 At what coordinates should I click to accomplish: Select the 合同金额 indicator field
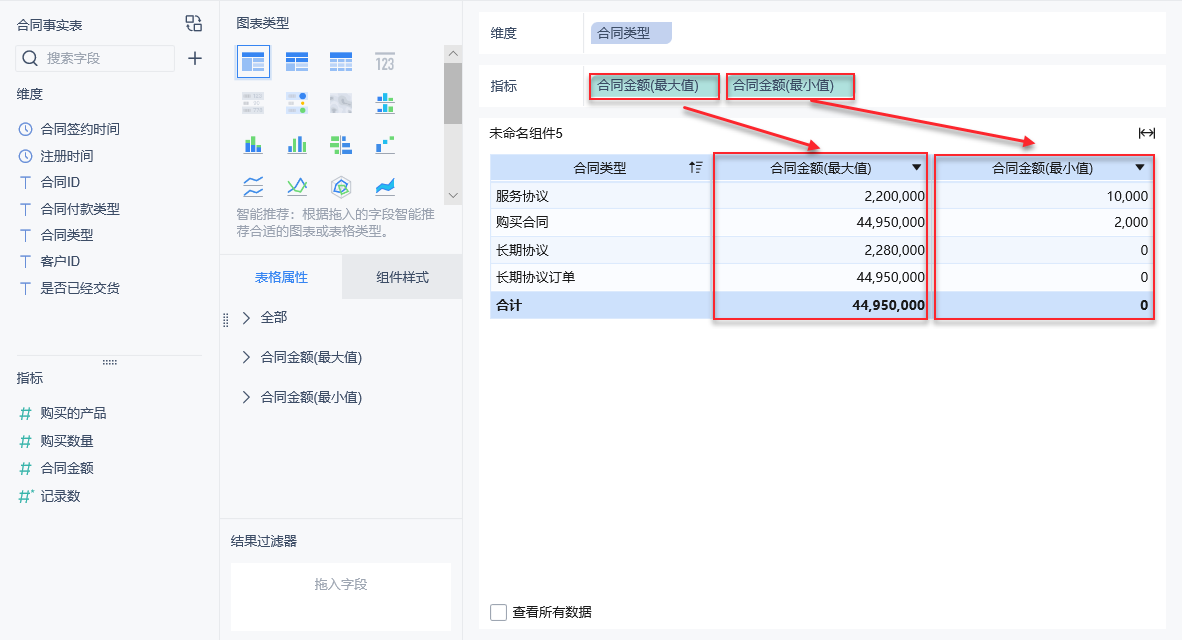pyautogui.click(x=66, y=468)
